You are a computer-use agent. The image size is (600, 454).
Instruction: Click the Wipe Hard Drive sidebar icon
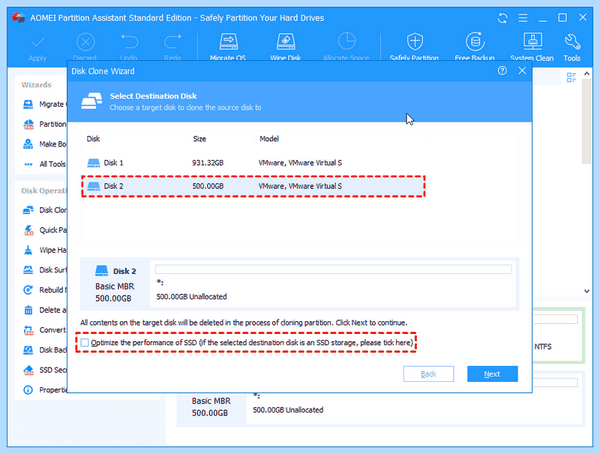pyautogui.click(x=28, y=250)
